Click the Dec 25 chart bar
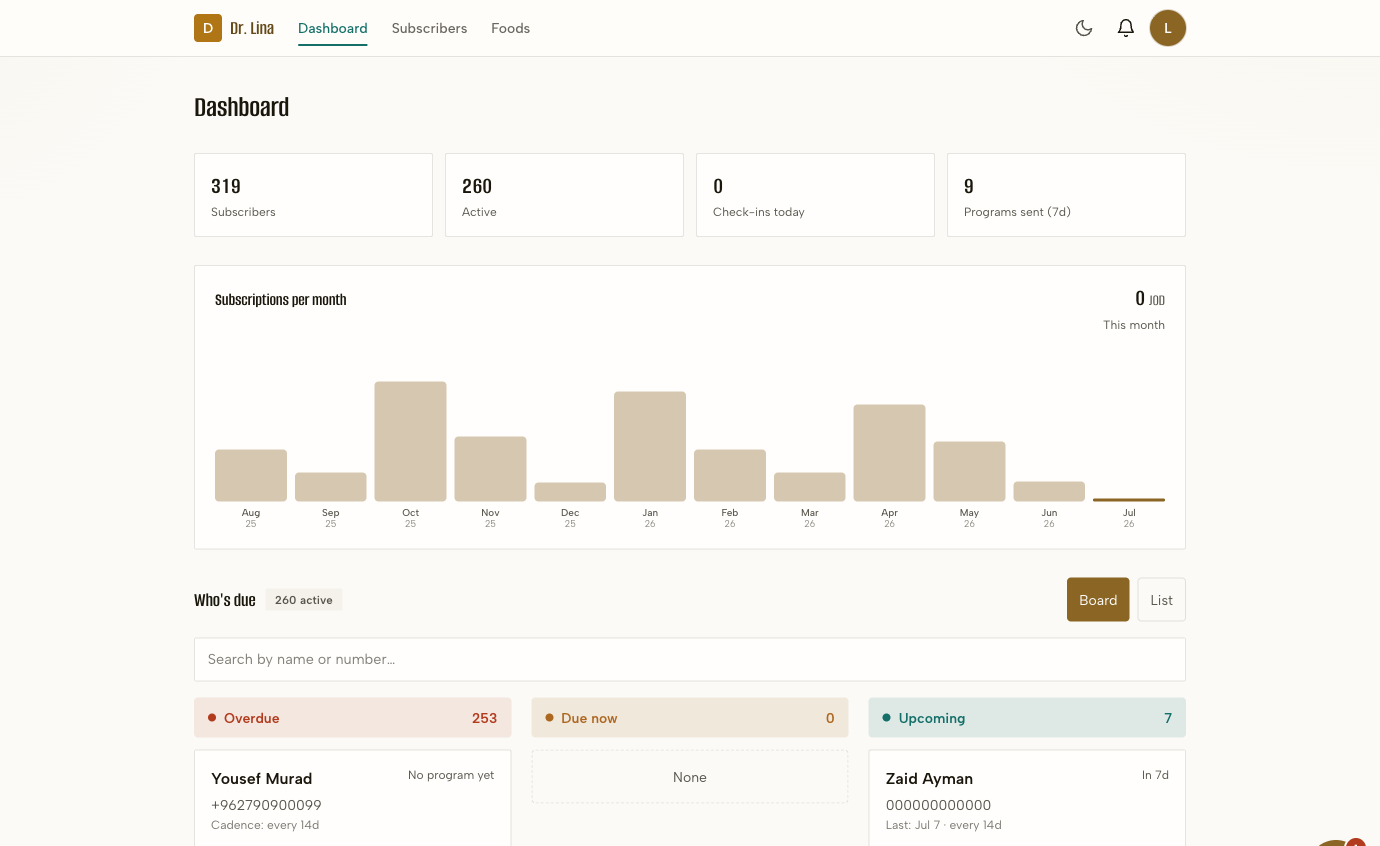The height and width of the screenshot is (846, 1380). tap(570, 492)
